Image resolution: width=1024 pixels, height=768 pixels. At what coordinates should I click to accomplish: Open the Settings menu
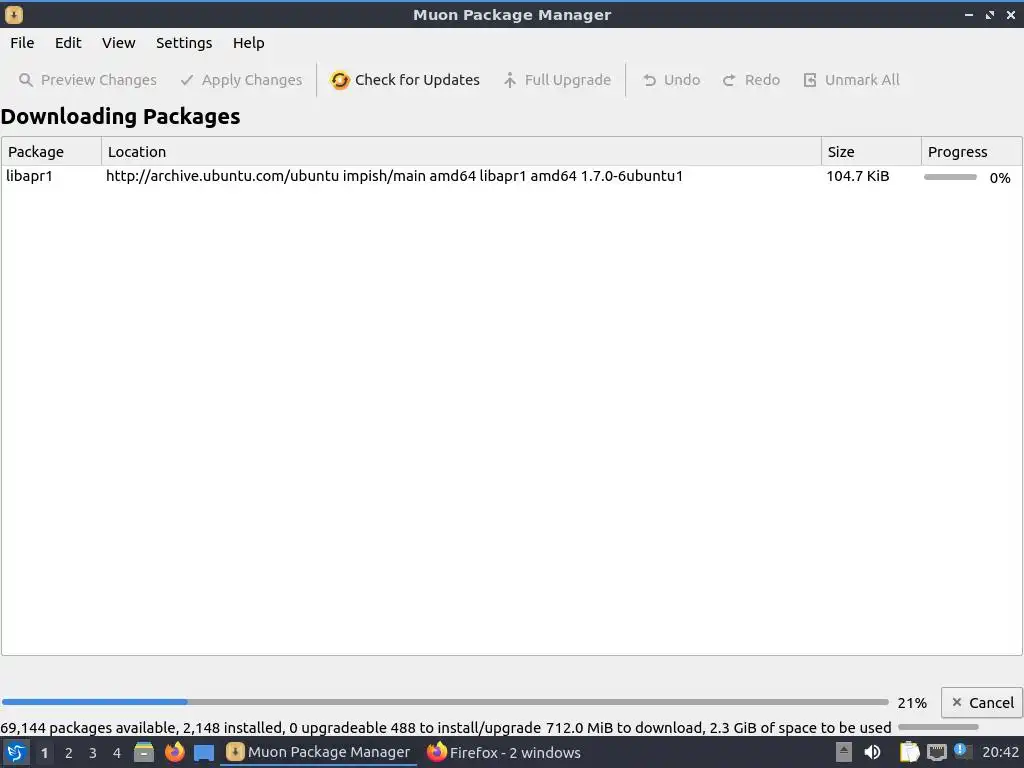click(x=184, y=43)
